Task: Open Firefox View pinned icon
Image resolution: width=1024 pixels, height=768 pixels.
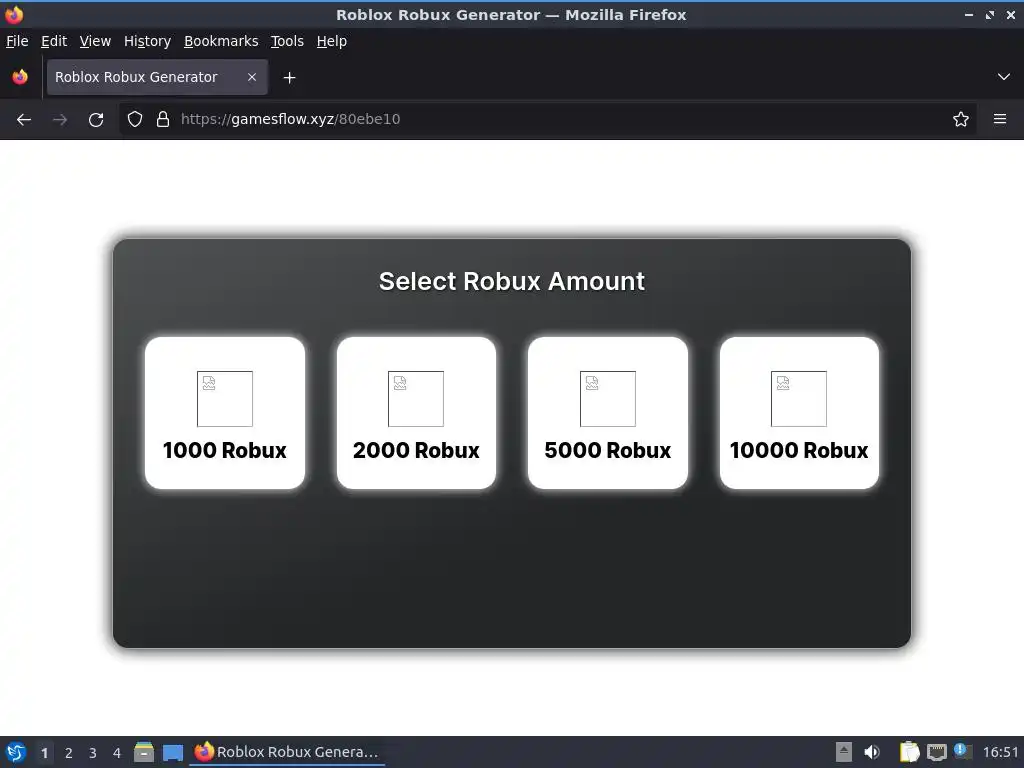Action: click(20, 77)
